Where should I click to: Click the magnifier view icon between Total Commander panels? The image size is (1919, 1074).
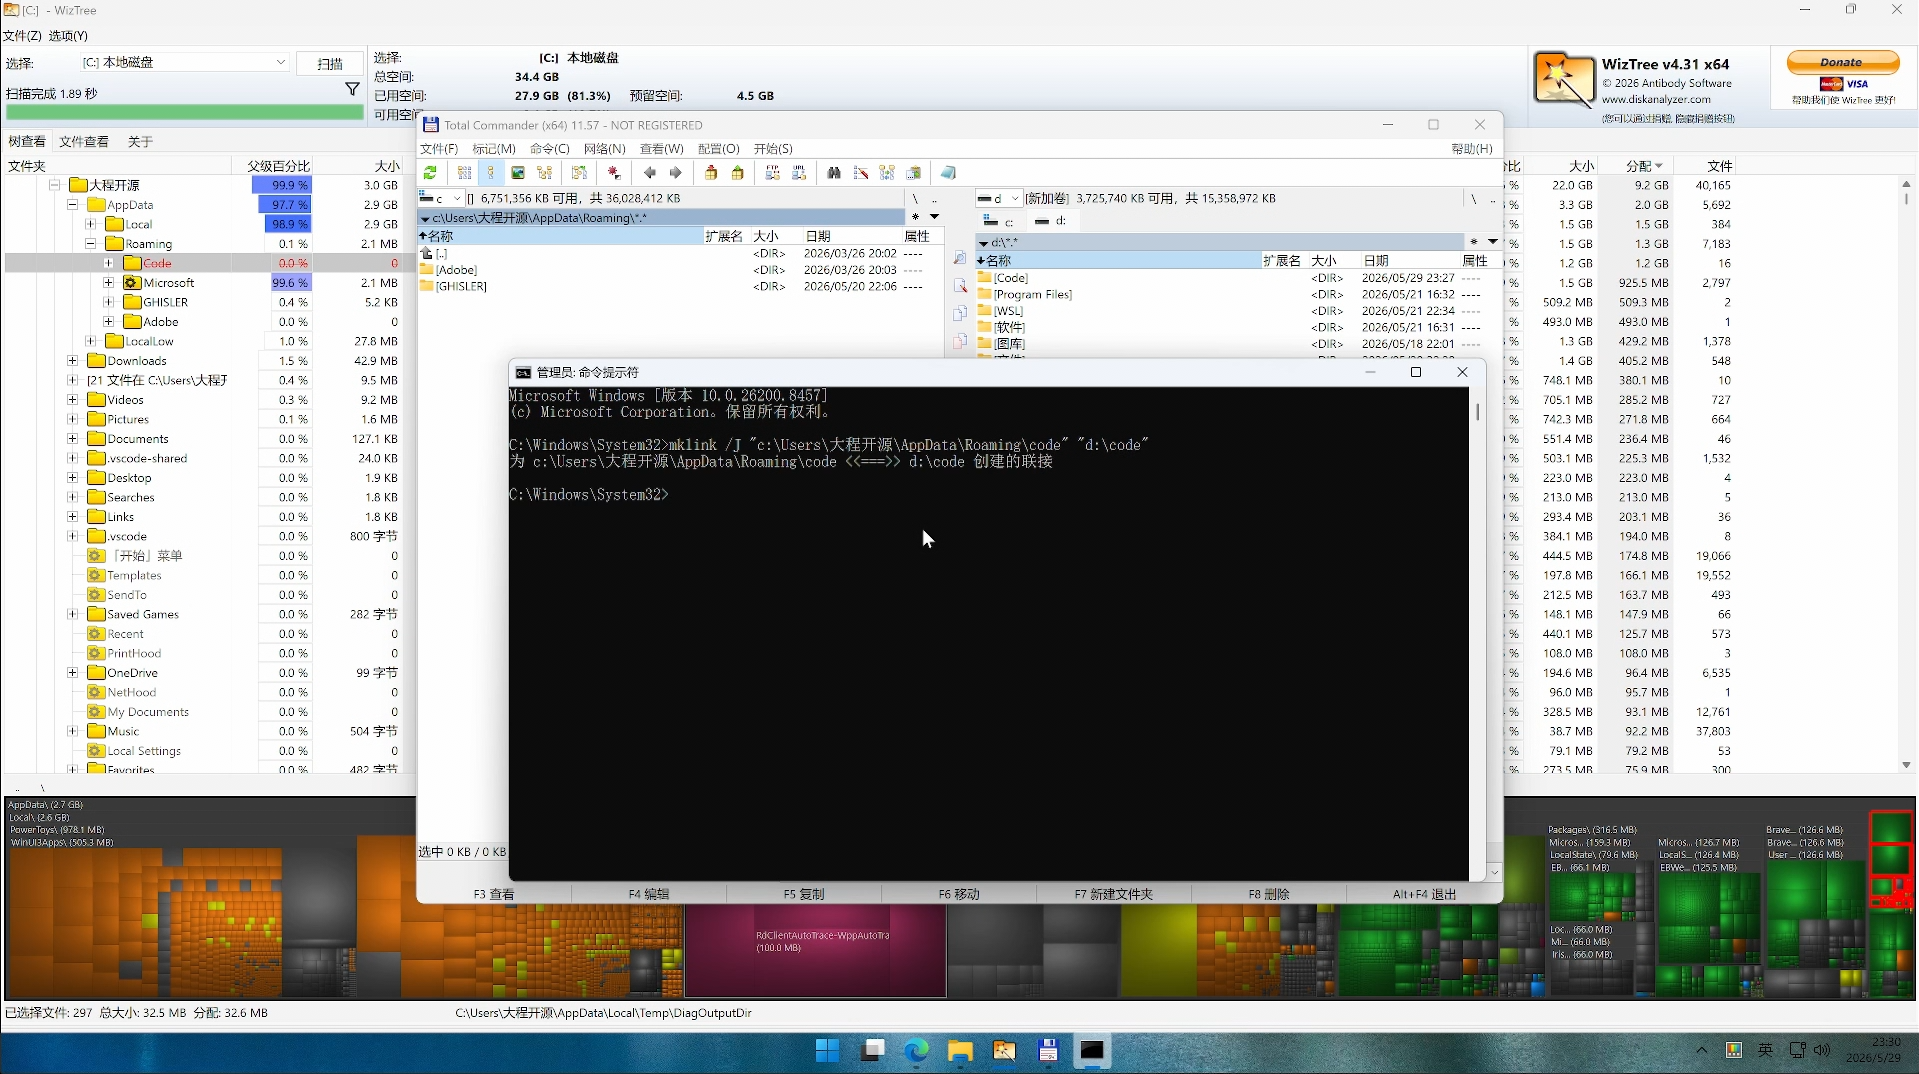pyautogui.click(x=960, y=258)
